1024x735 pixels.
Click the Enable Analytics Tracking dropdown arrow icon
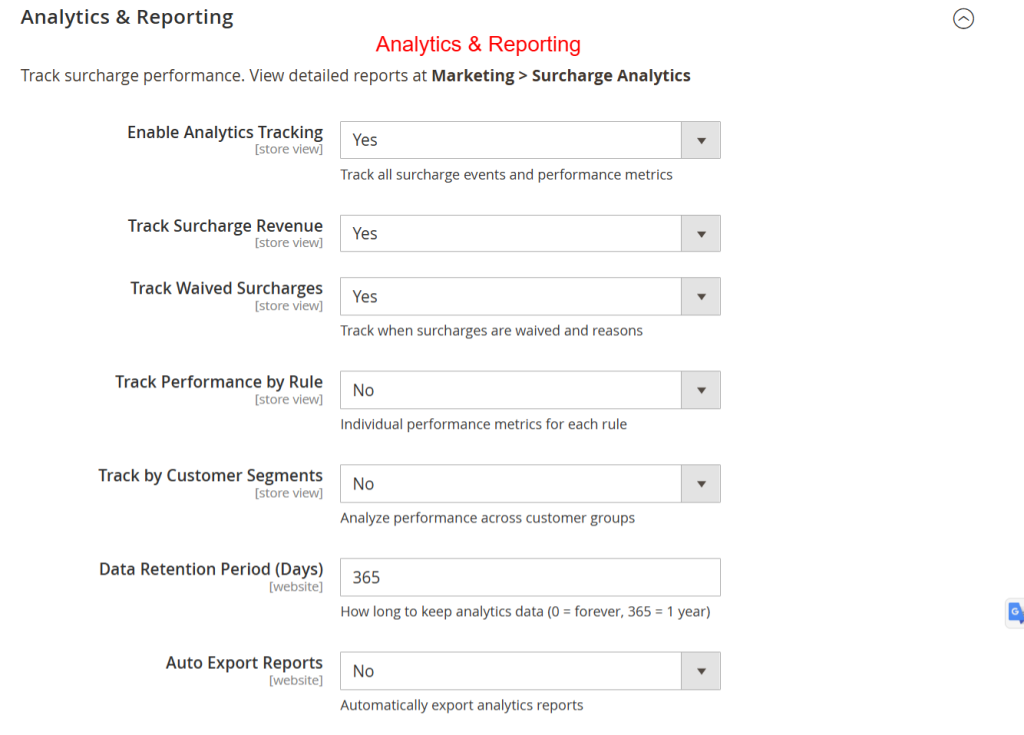(x=700, y=140)
